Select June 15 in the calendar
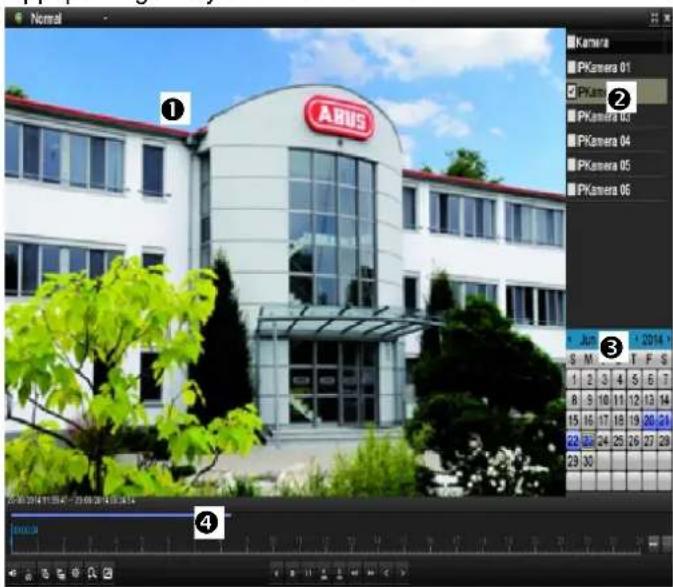 pos(573,420)
